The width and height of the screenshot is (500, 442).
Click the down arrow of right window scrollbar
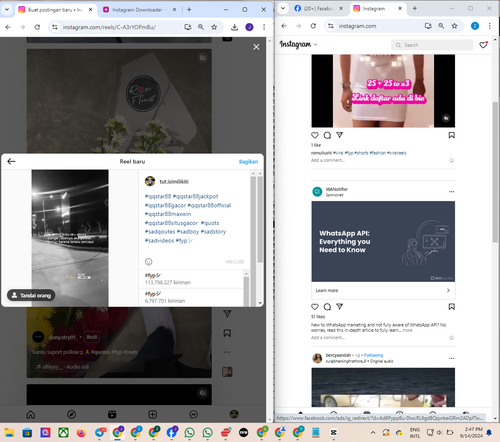495,418
